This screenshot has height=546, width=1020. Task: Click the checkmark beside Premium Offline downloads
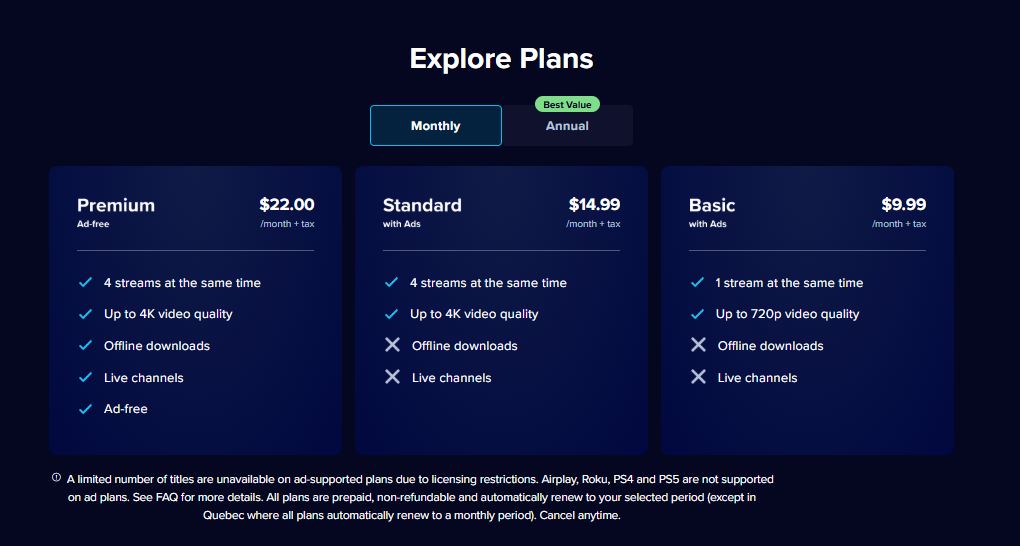pyautogui.click(x=86, y=345)
